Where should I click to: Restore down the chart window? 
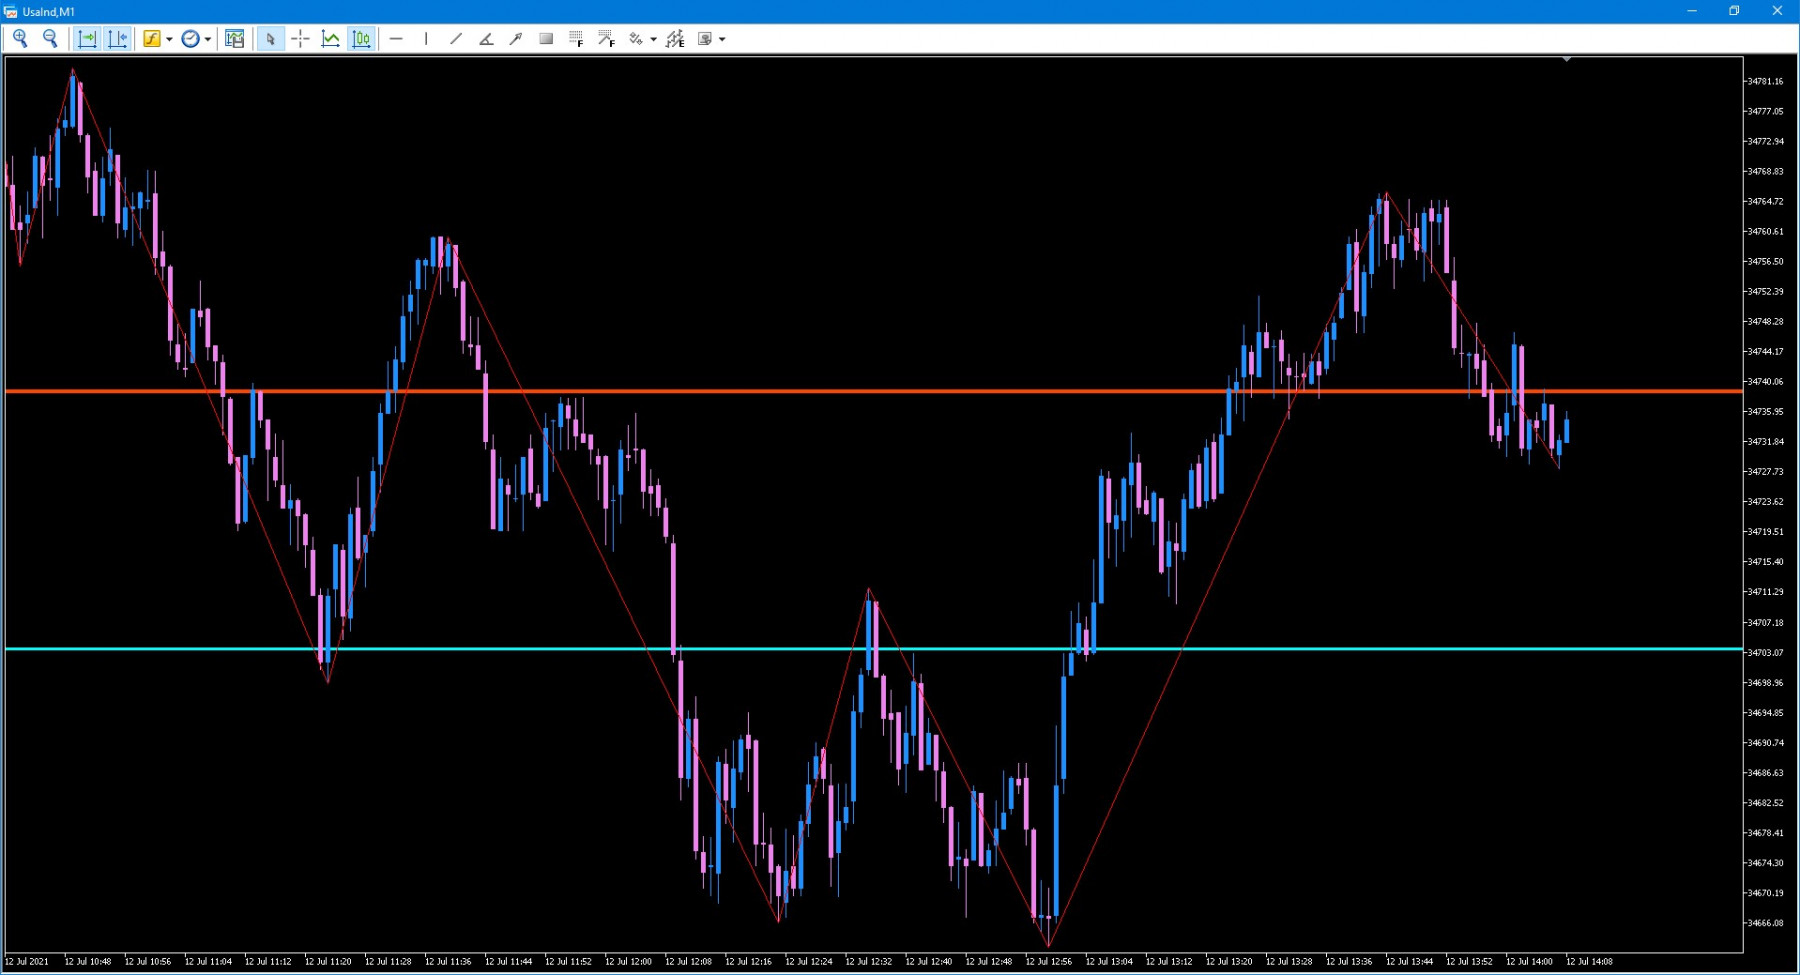[x=1734, y=11]
